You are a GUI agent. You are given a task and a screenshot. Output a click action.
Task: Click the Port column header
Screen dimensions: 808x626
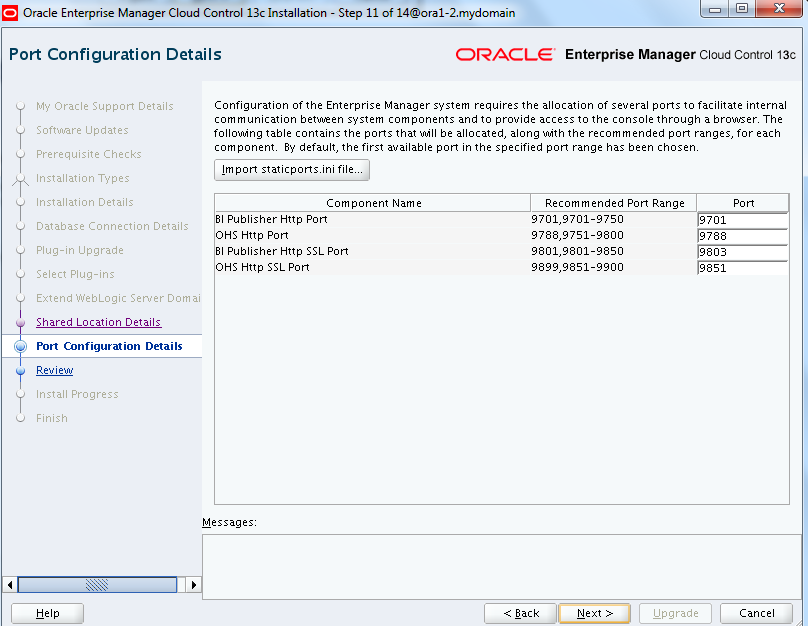click(x=743, y=203)
